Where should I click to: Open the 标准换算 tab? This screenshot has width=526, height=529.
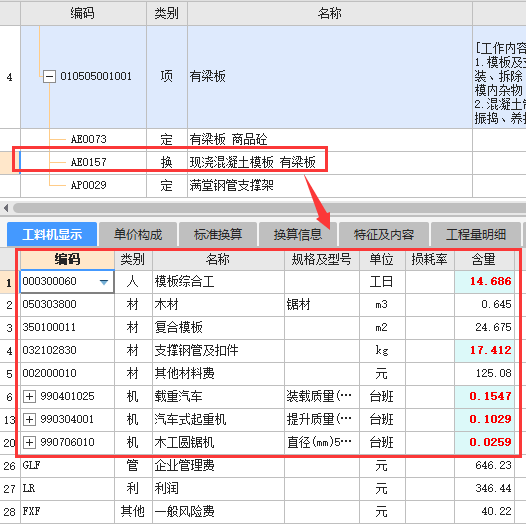[x=218, y=234]
